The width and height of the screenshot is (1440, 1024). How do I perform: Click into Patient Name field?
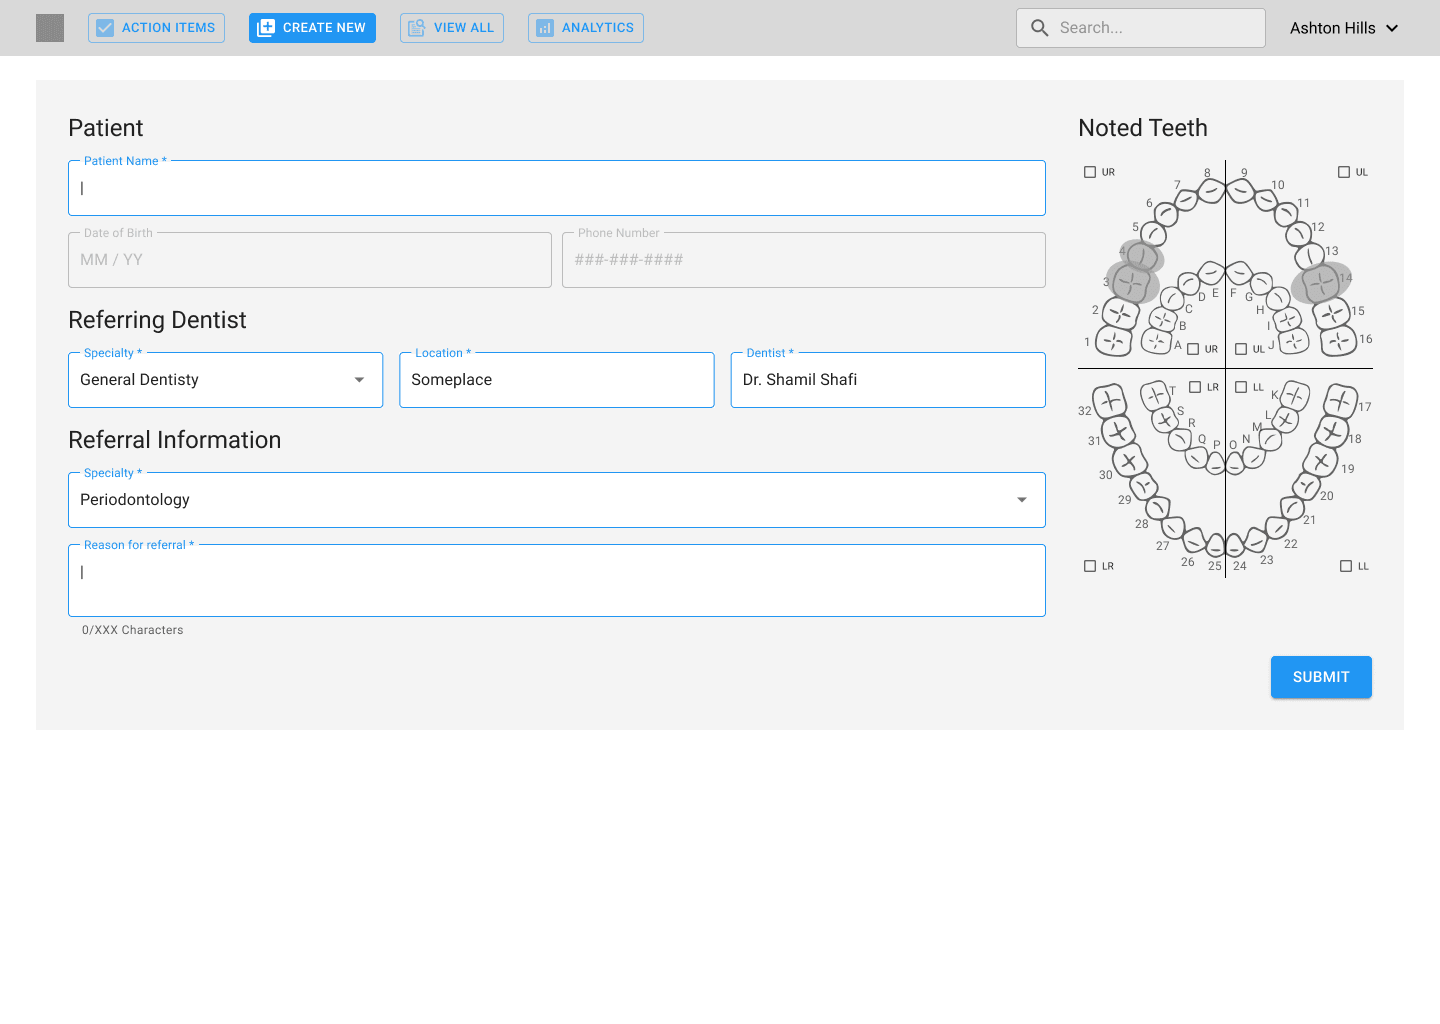[557, 188]
